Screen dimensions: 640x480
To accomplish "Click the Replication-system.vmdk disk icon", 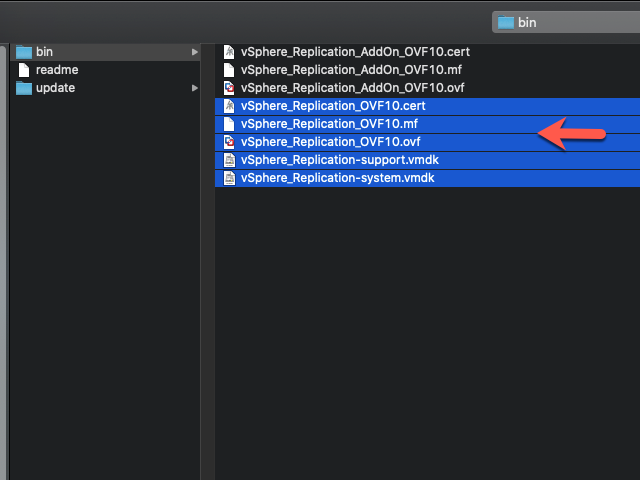I will click(x=229, y=178).
